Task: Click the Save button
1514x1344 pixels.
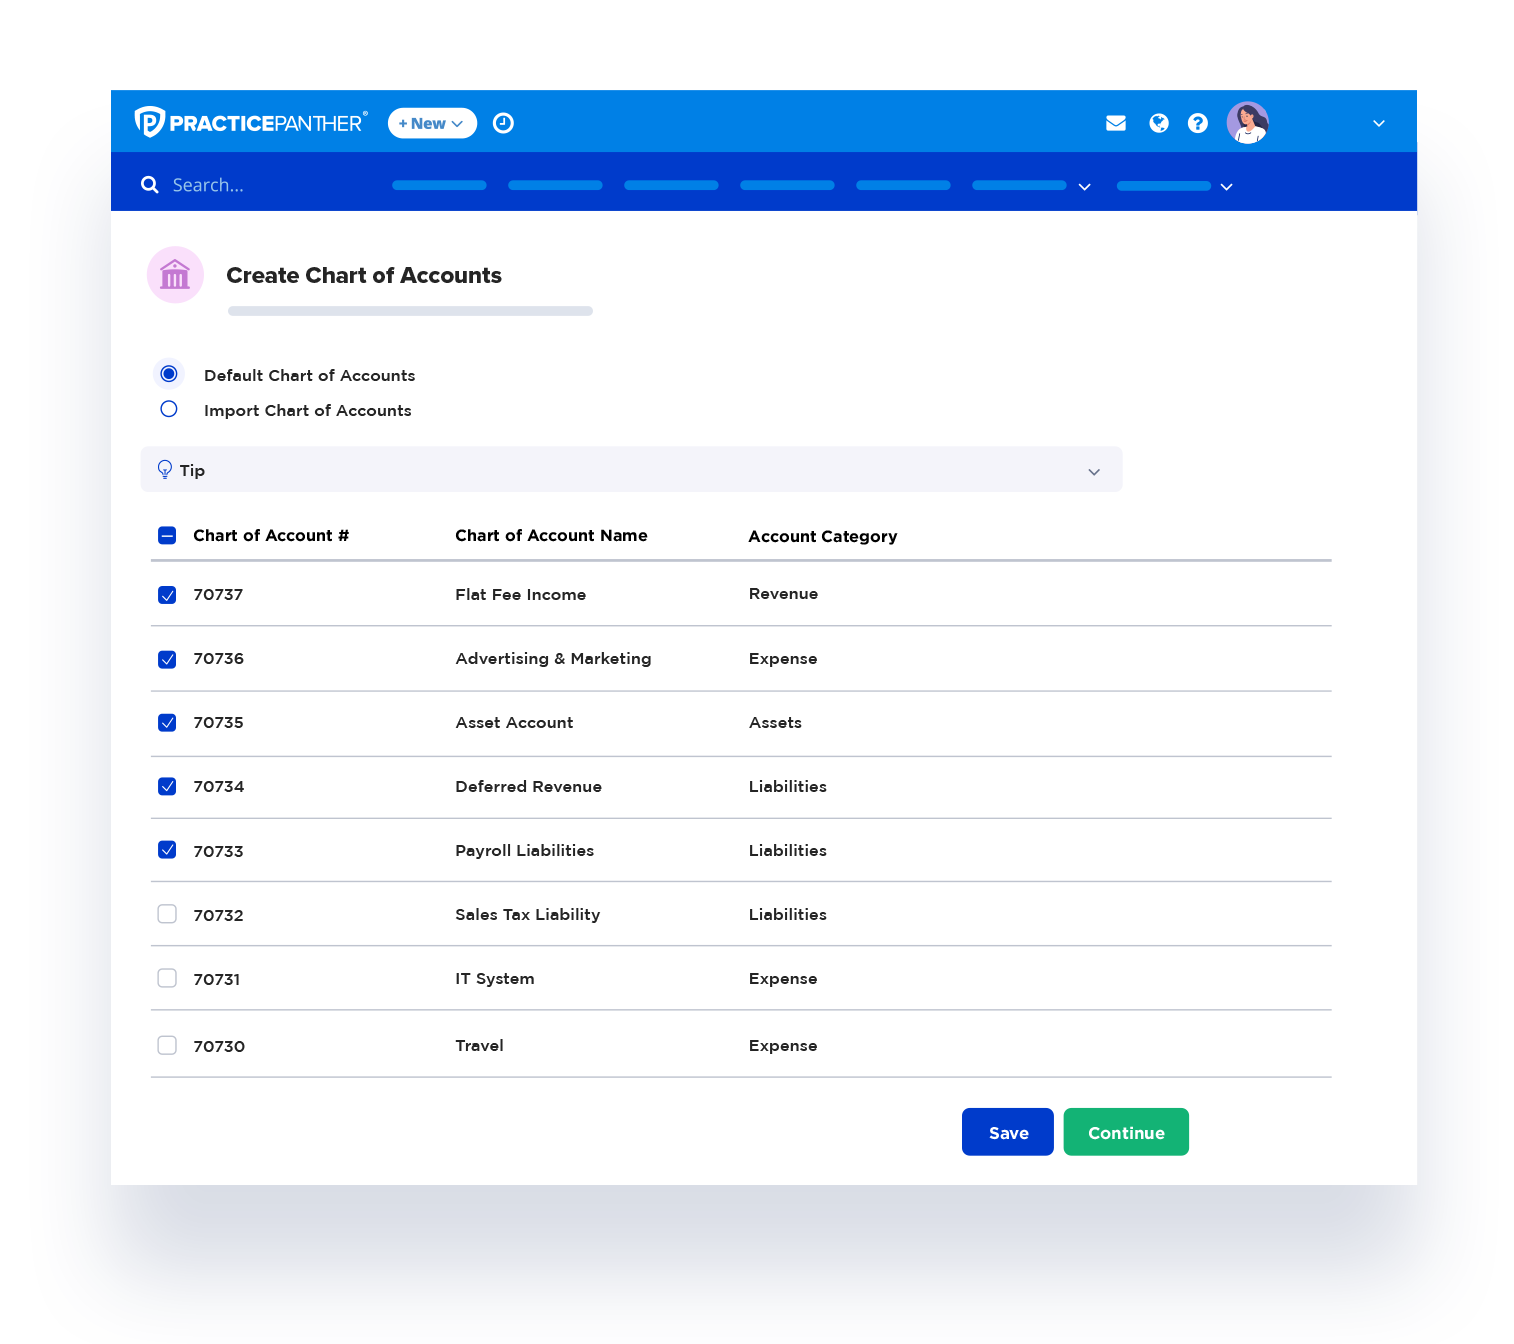Action: [x=1007, y=1132]
